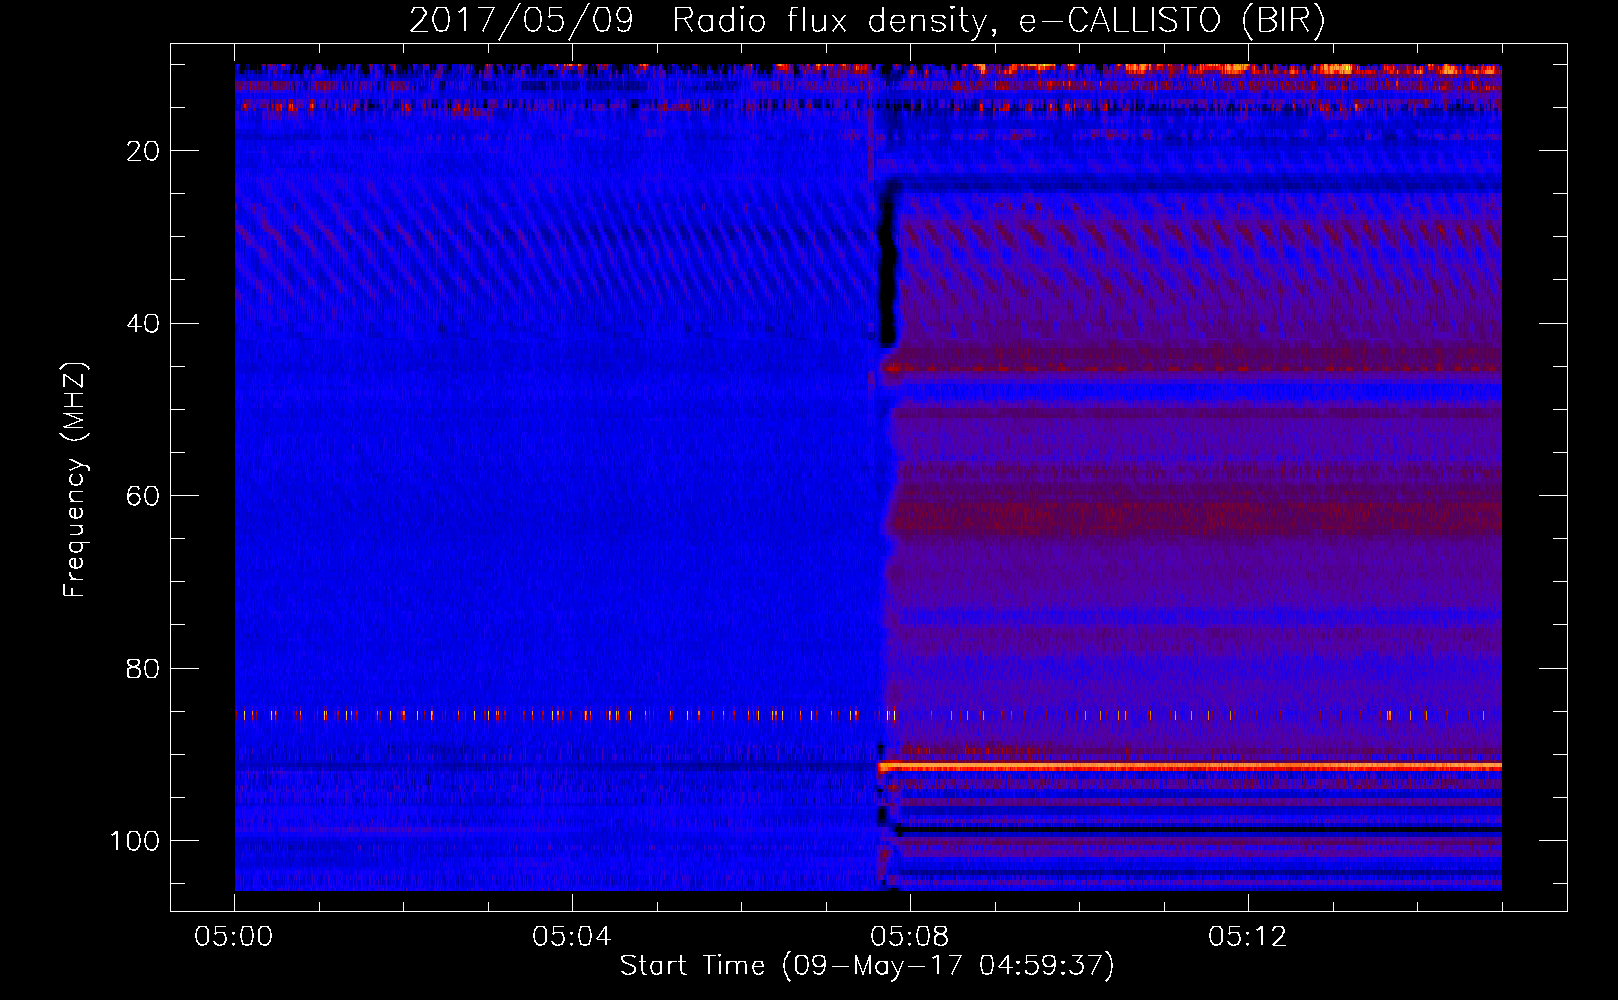
Task: Click the bright yellow emission band near 91 MHz
Action: 1190,766
